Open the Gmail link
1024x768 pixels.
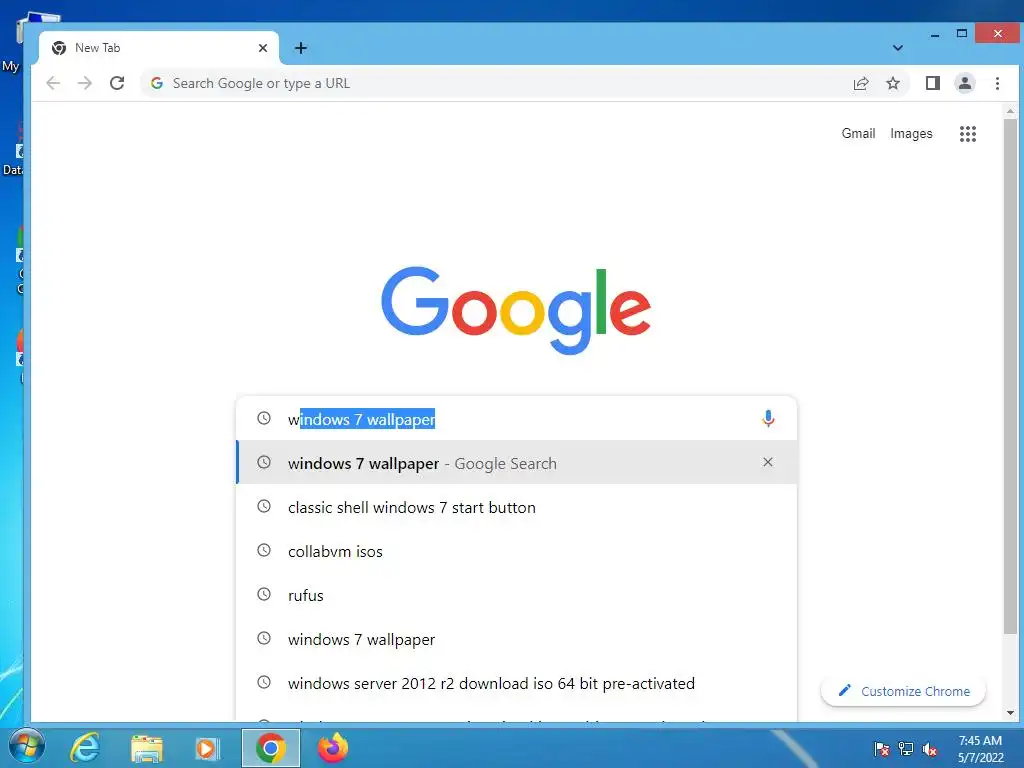coord(858,133)
